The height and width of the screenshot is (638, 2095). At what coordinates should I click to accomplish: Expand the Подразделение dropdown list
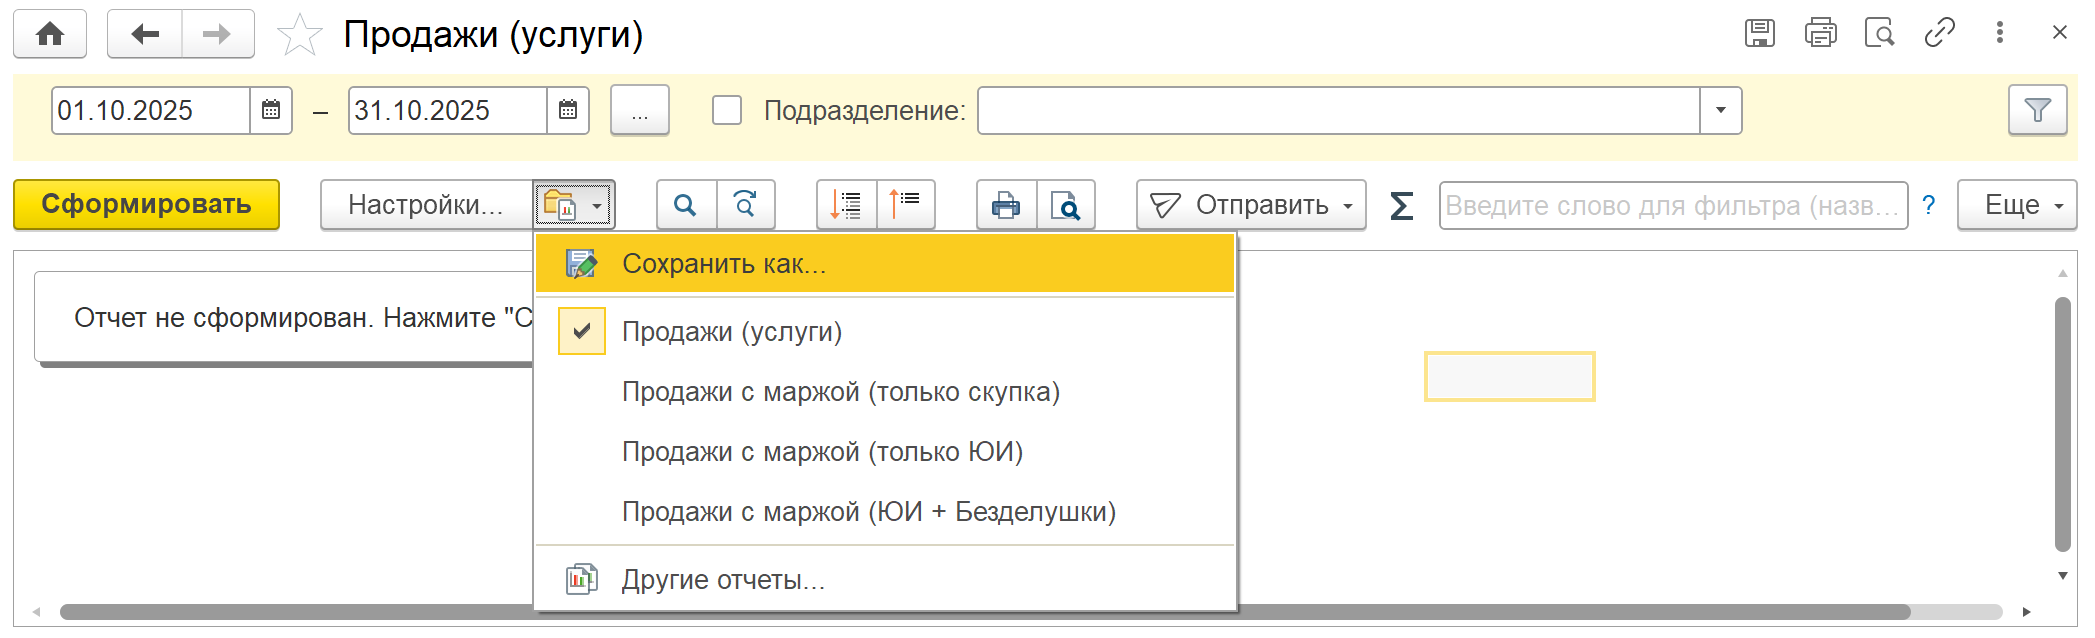(1720, 110)
